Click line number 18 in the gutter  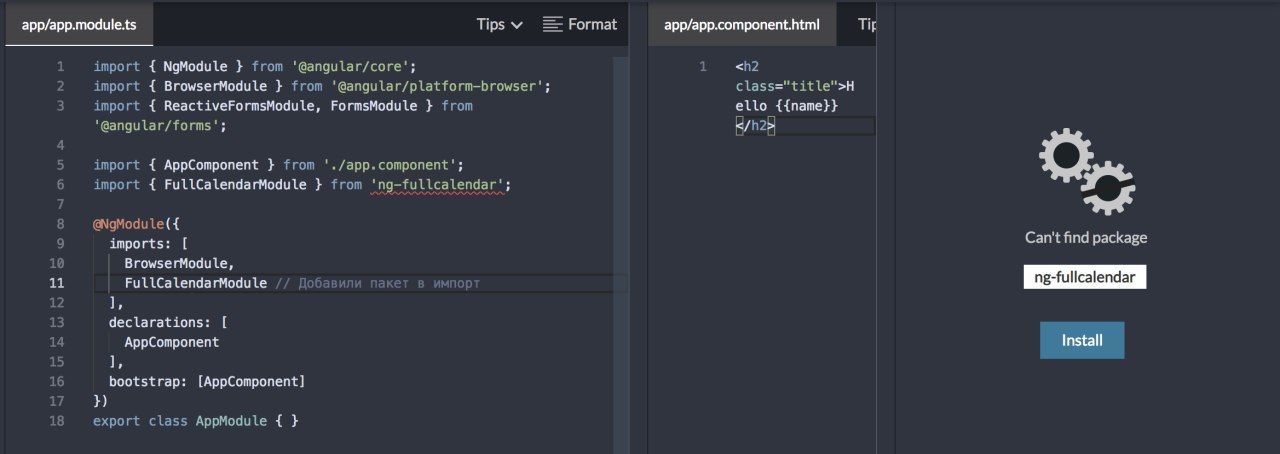(56, 421)
